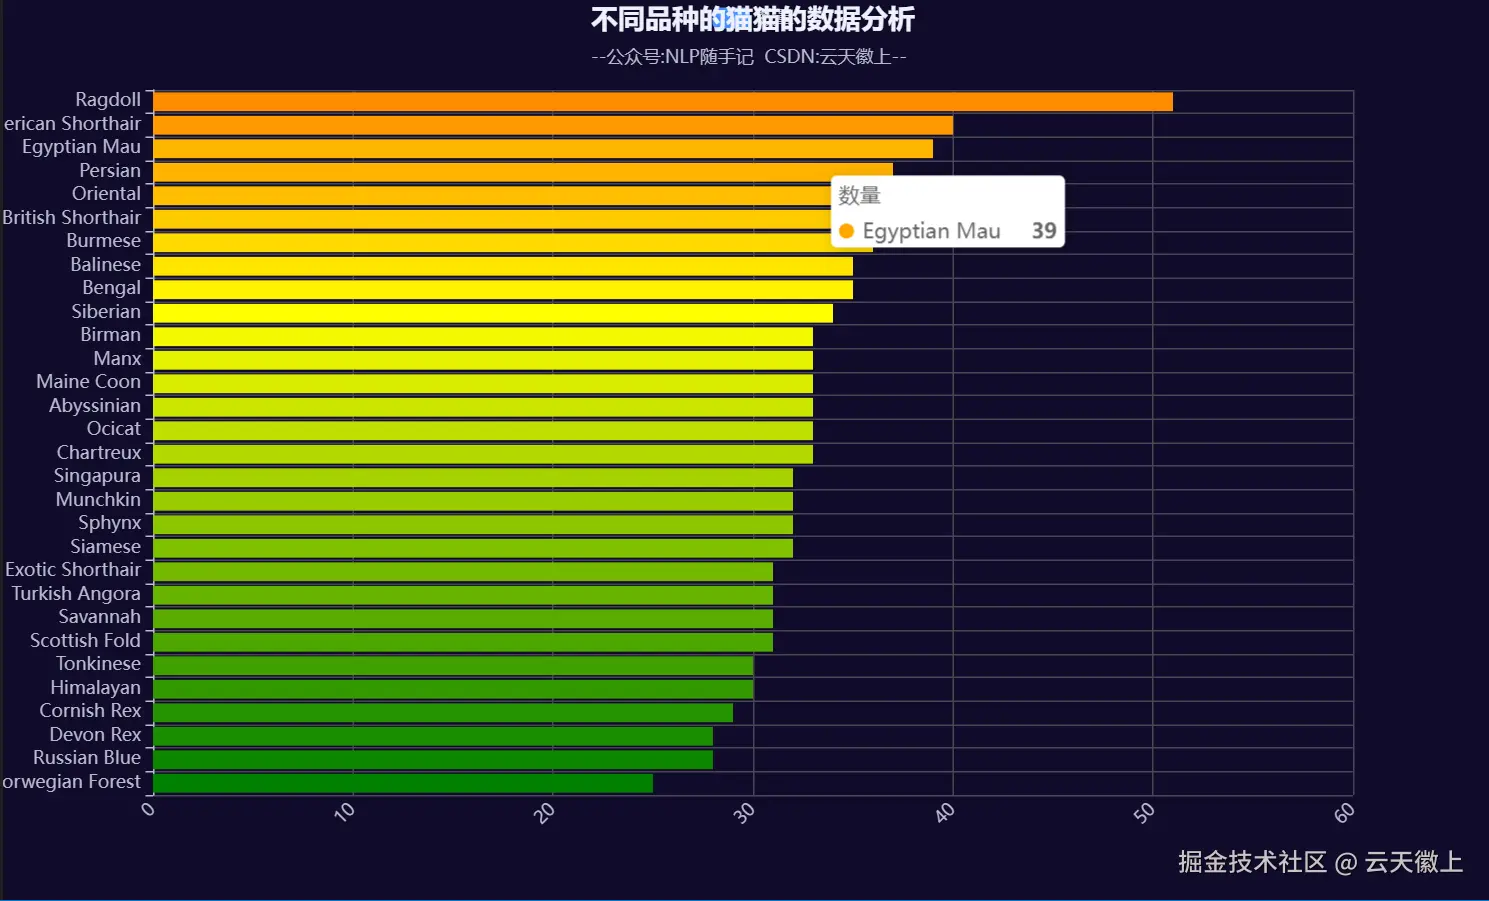Click the x-axis tick label 10
This screenshot has height=901, width=1489.
(x=345, y=812)
